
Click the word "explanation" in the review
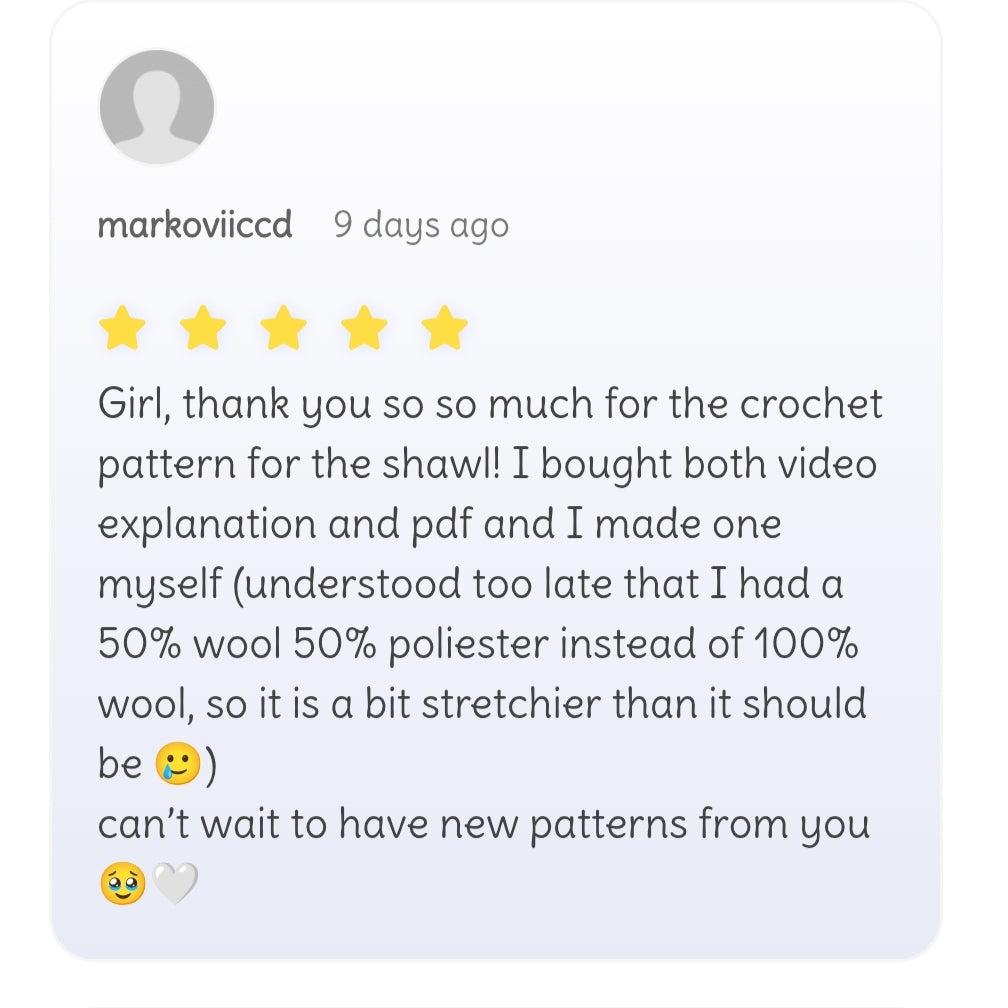pos(226,525)
